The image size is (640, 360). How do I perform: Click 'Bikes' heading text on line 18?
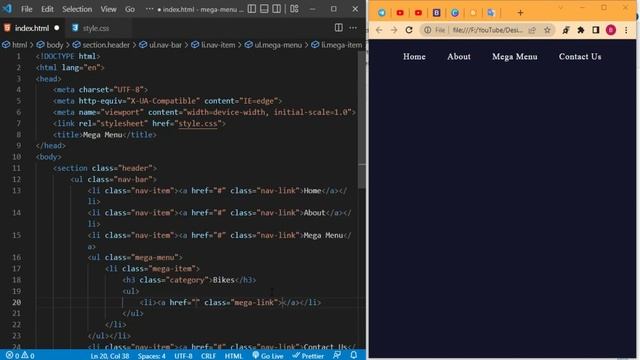(224, 280)
